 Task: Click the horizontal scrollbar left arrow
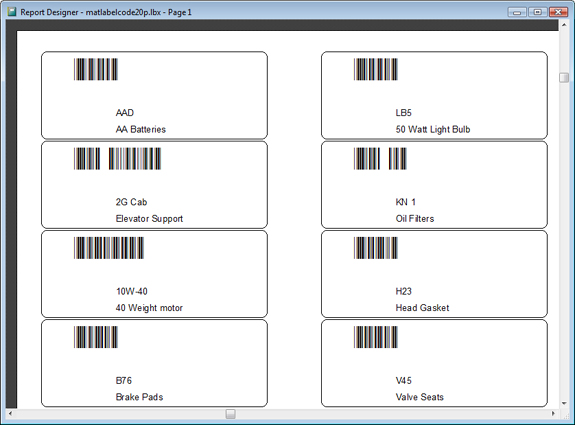10,414
